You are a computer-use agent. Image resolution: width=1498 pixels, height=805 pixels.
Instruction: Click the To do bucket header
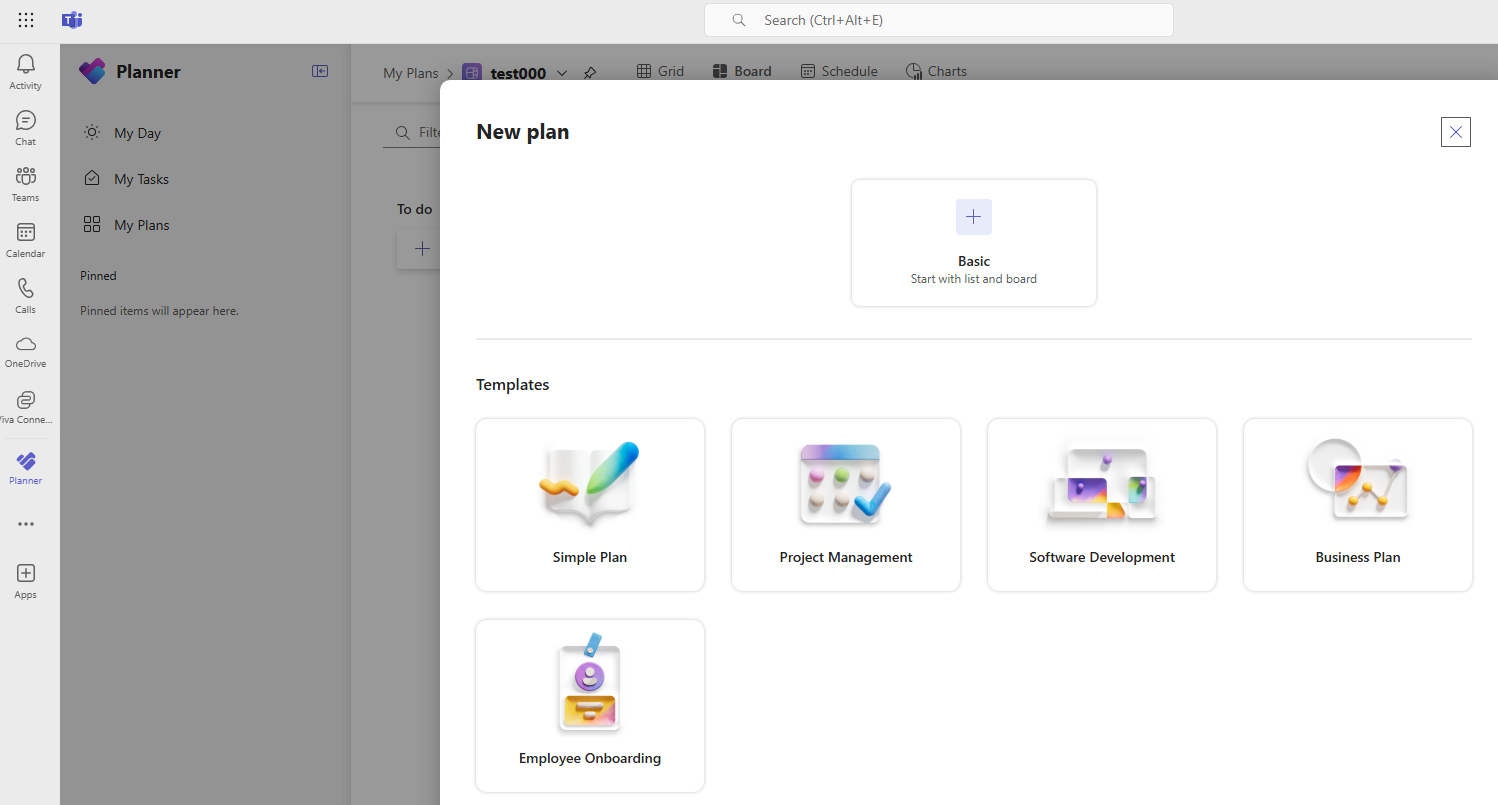[x=414, y=209]
